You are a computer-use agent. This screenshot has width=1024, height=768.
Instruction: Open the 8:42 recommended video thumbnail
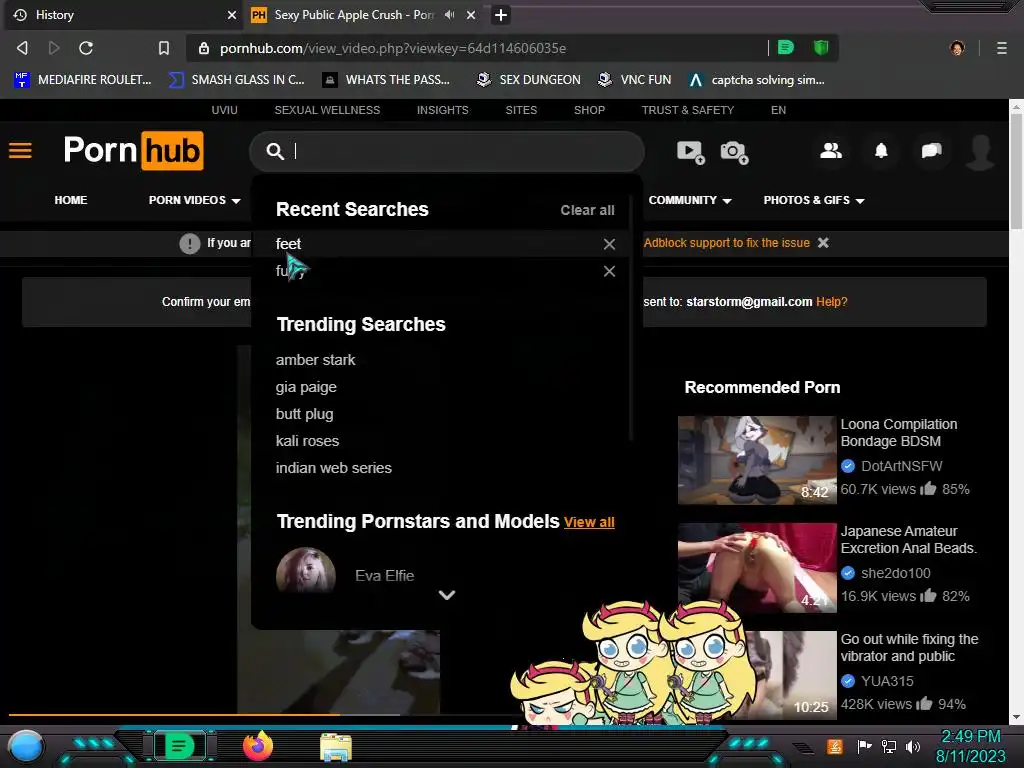coord(757,460)
